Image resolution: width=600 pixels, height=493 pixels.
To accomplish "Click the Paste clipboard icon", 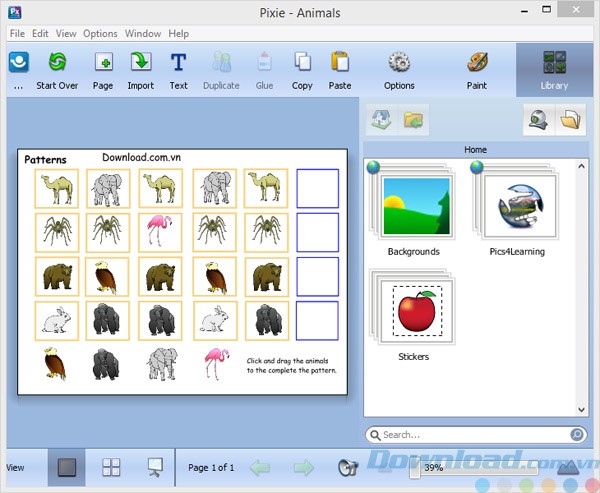I will click(340, 68).
